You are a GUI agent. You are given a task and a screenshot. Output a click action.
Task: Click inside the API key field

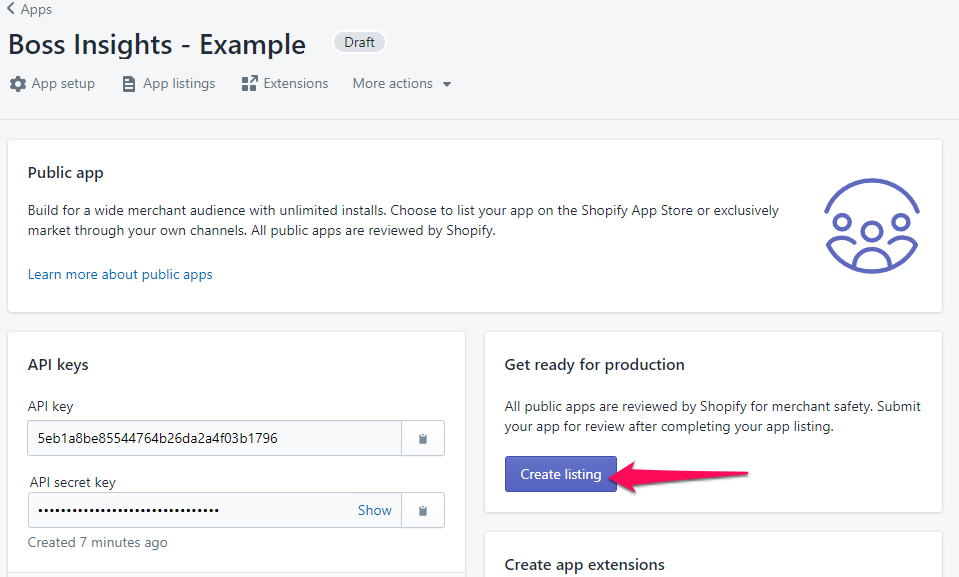(214, 438)
